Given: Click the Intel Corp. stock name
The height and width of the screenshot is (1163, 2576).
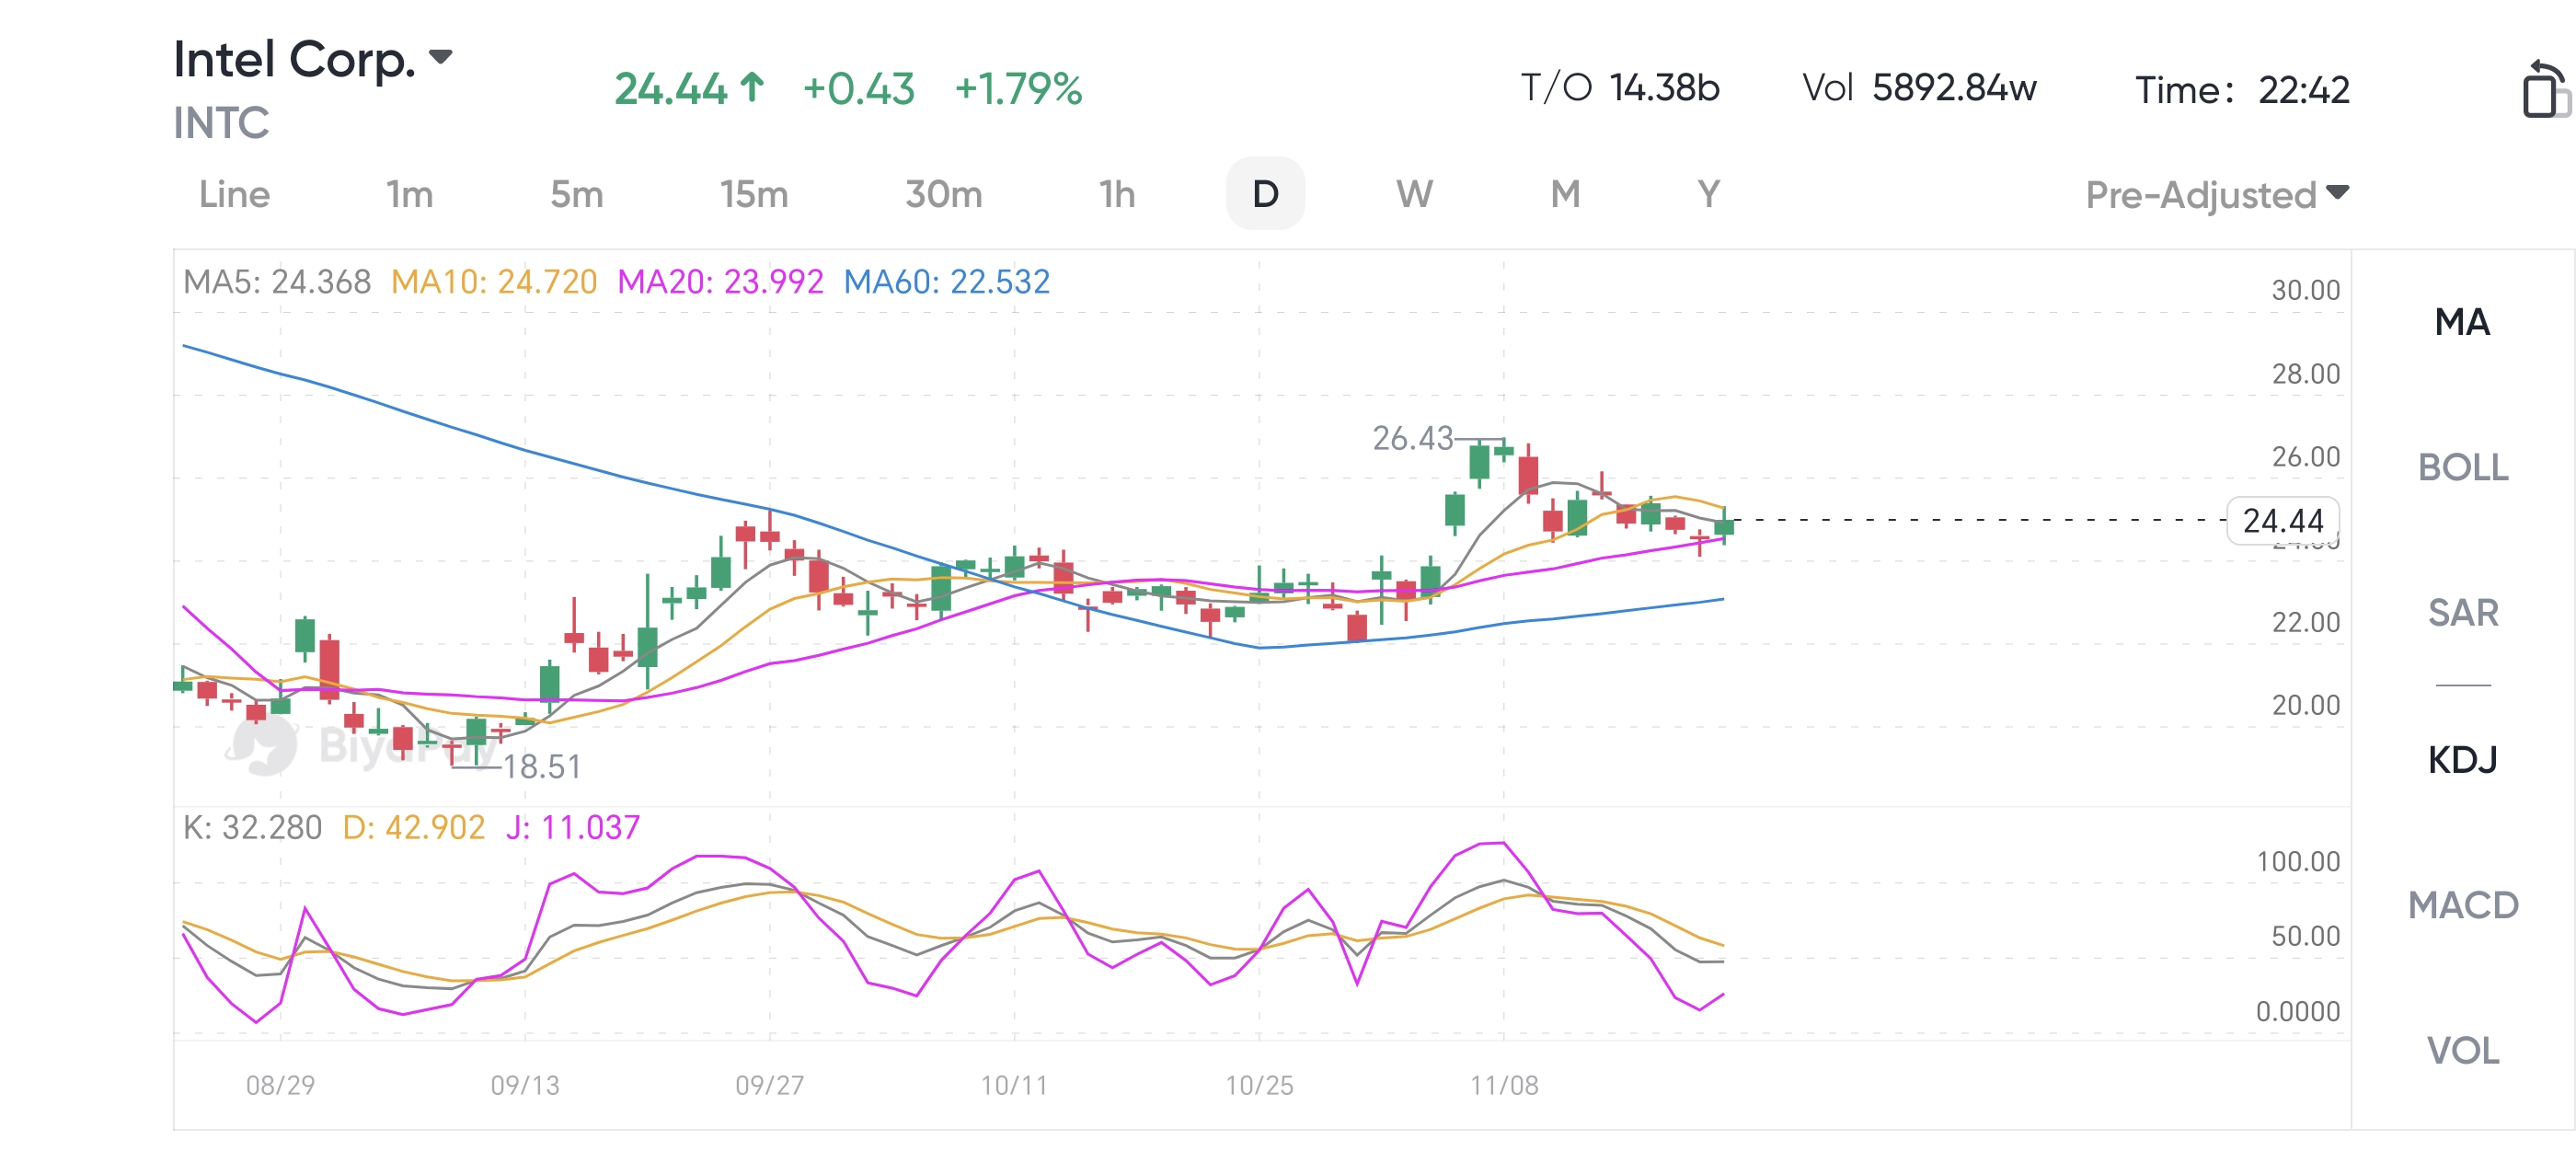Looking at the screenshot, I should click(294, 59).
